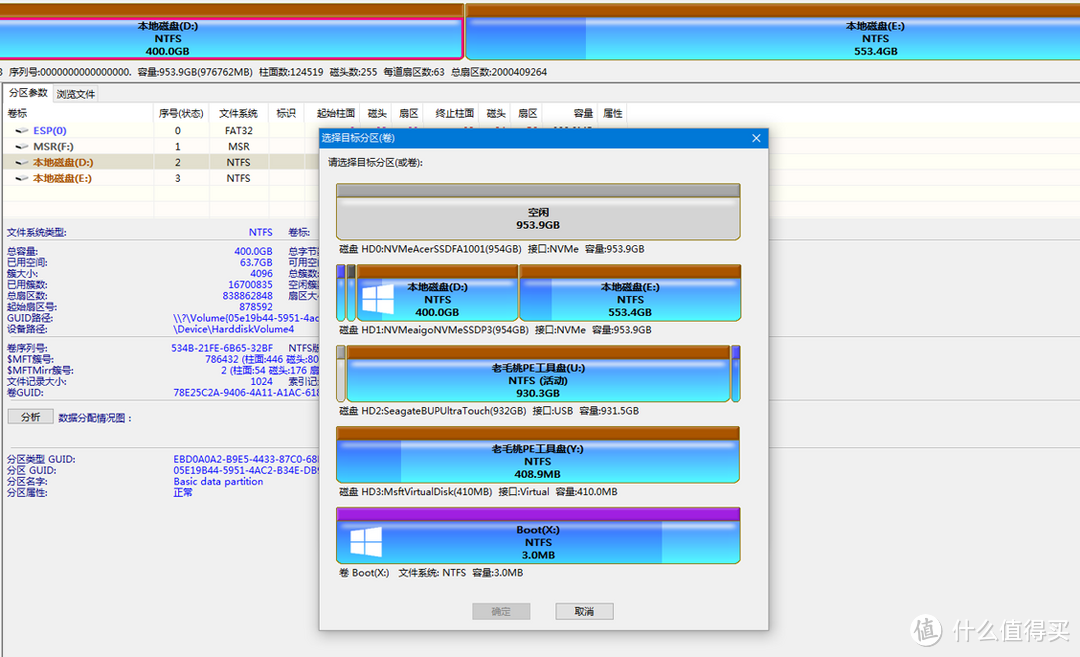Click the 分析 button
Screen dimensions: 1080x657
[30, 417]
